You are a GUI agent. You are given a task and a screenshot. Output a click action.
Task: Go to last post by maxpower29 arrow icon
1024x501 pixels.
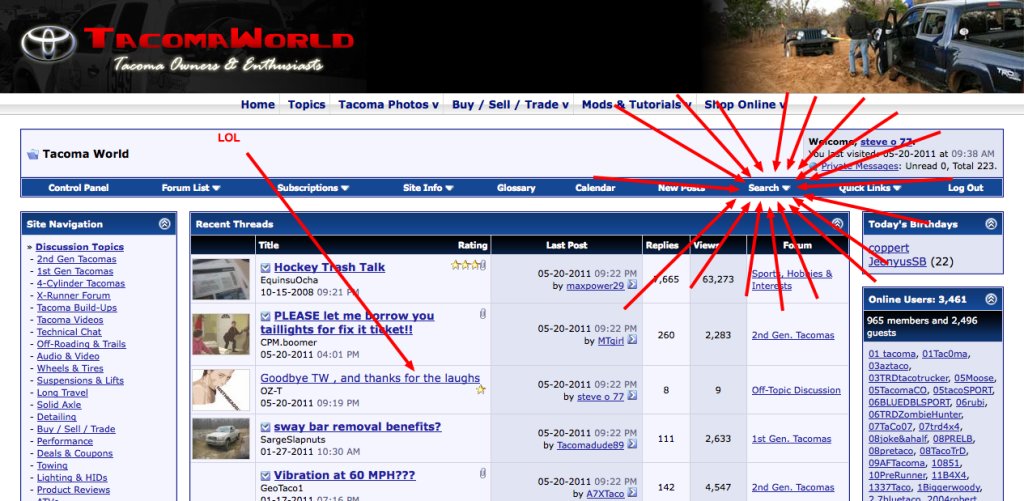pyautogui.click(x=632, y=285)
